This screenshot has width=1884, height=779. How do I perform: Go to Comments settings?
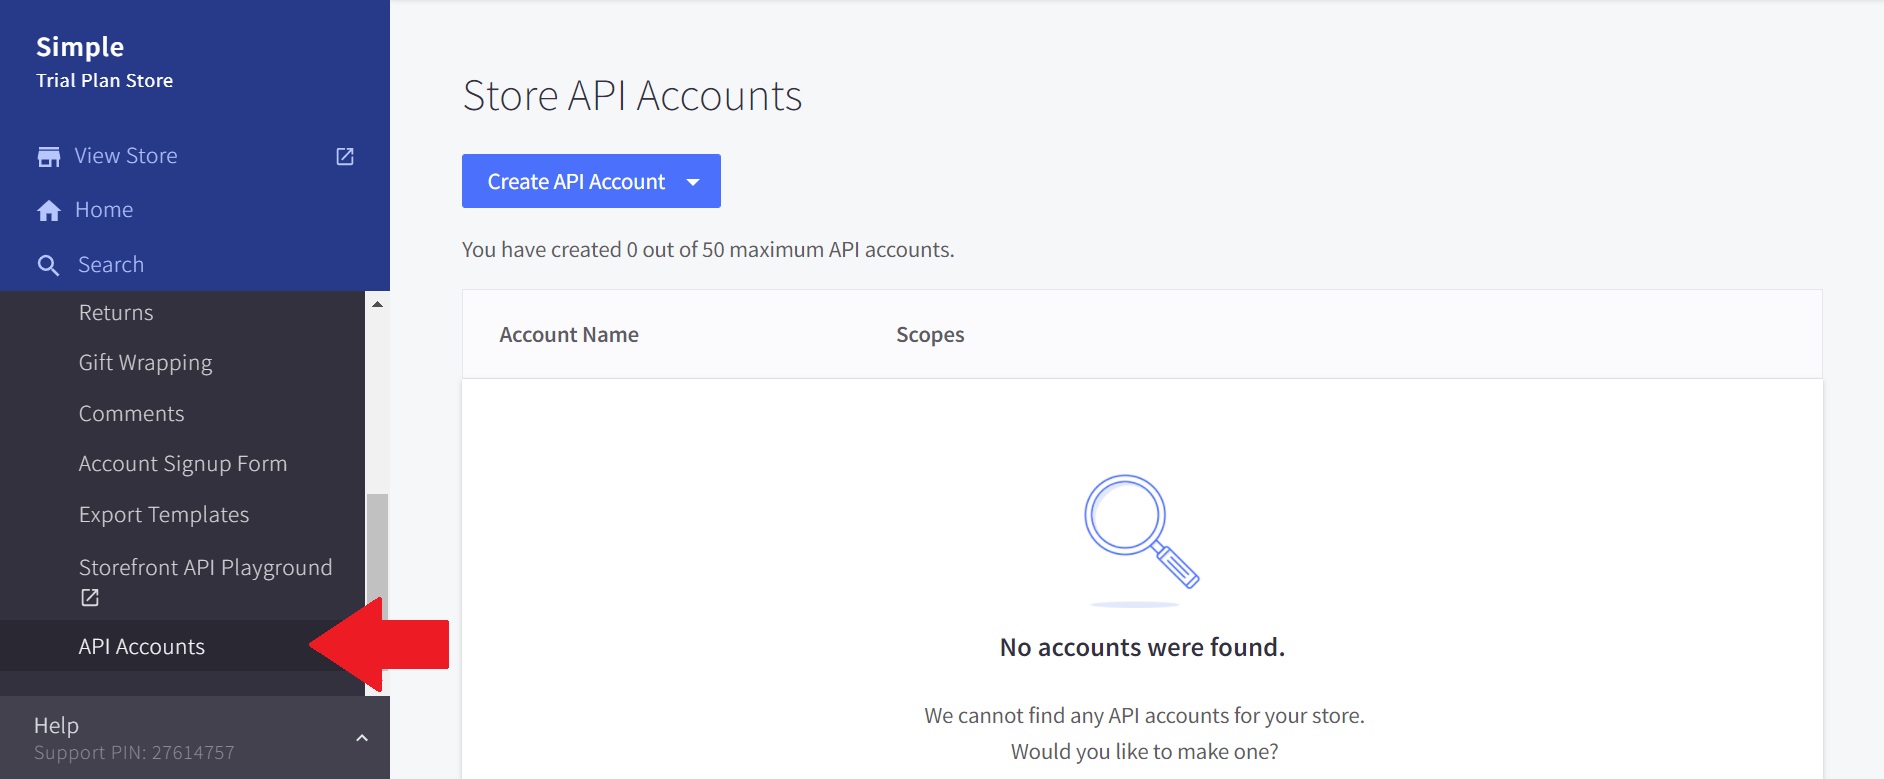point(131,414)
